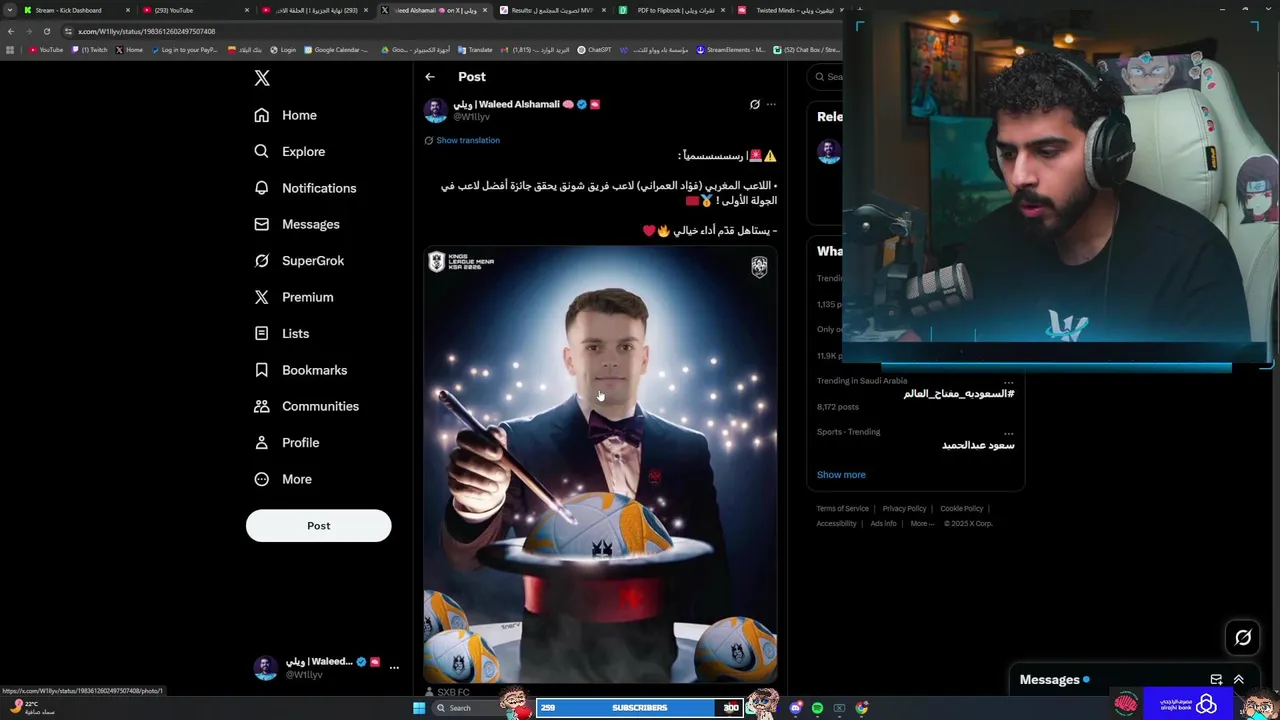Switch to Results تصويت المجتمع tab
Image resolution: width=1280 pixels, height=720 pixels.
click(553, 10)
